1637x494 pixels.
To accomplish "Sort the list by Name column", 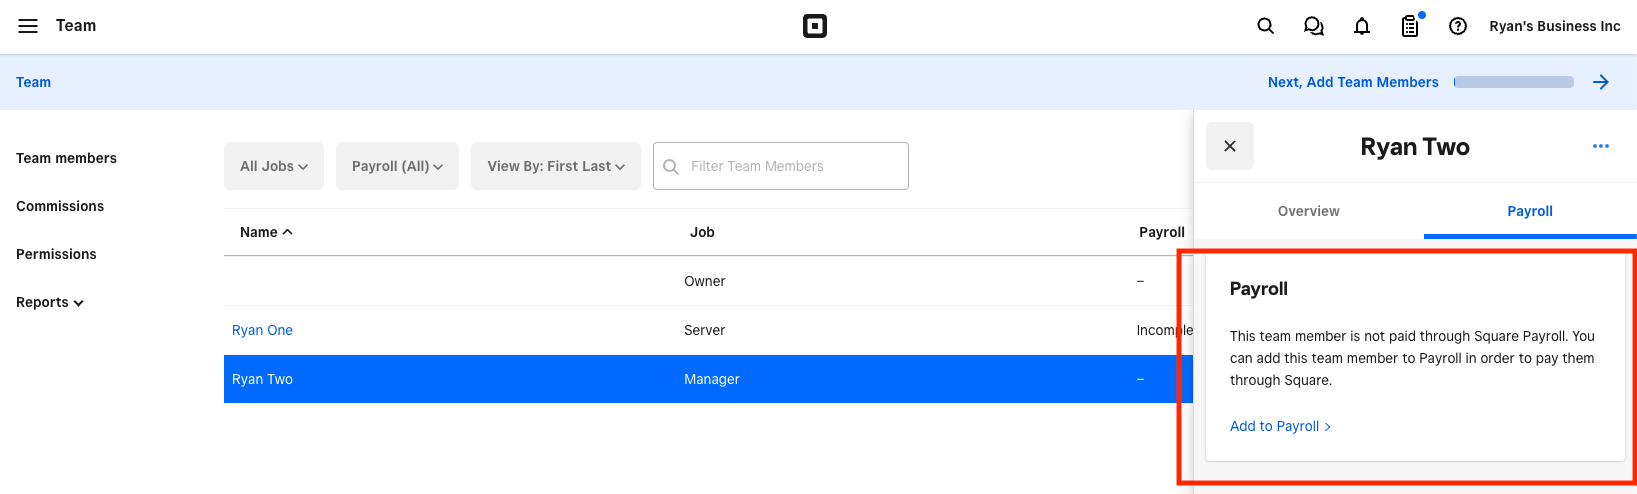I will (266, 232).
